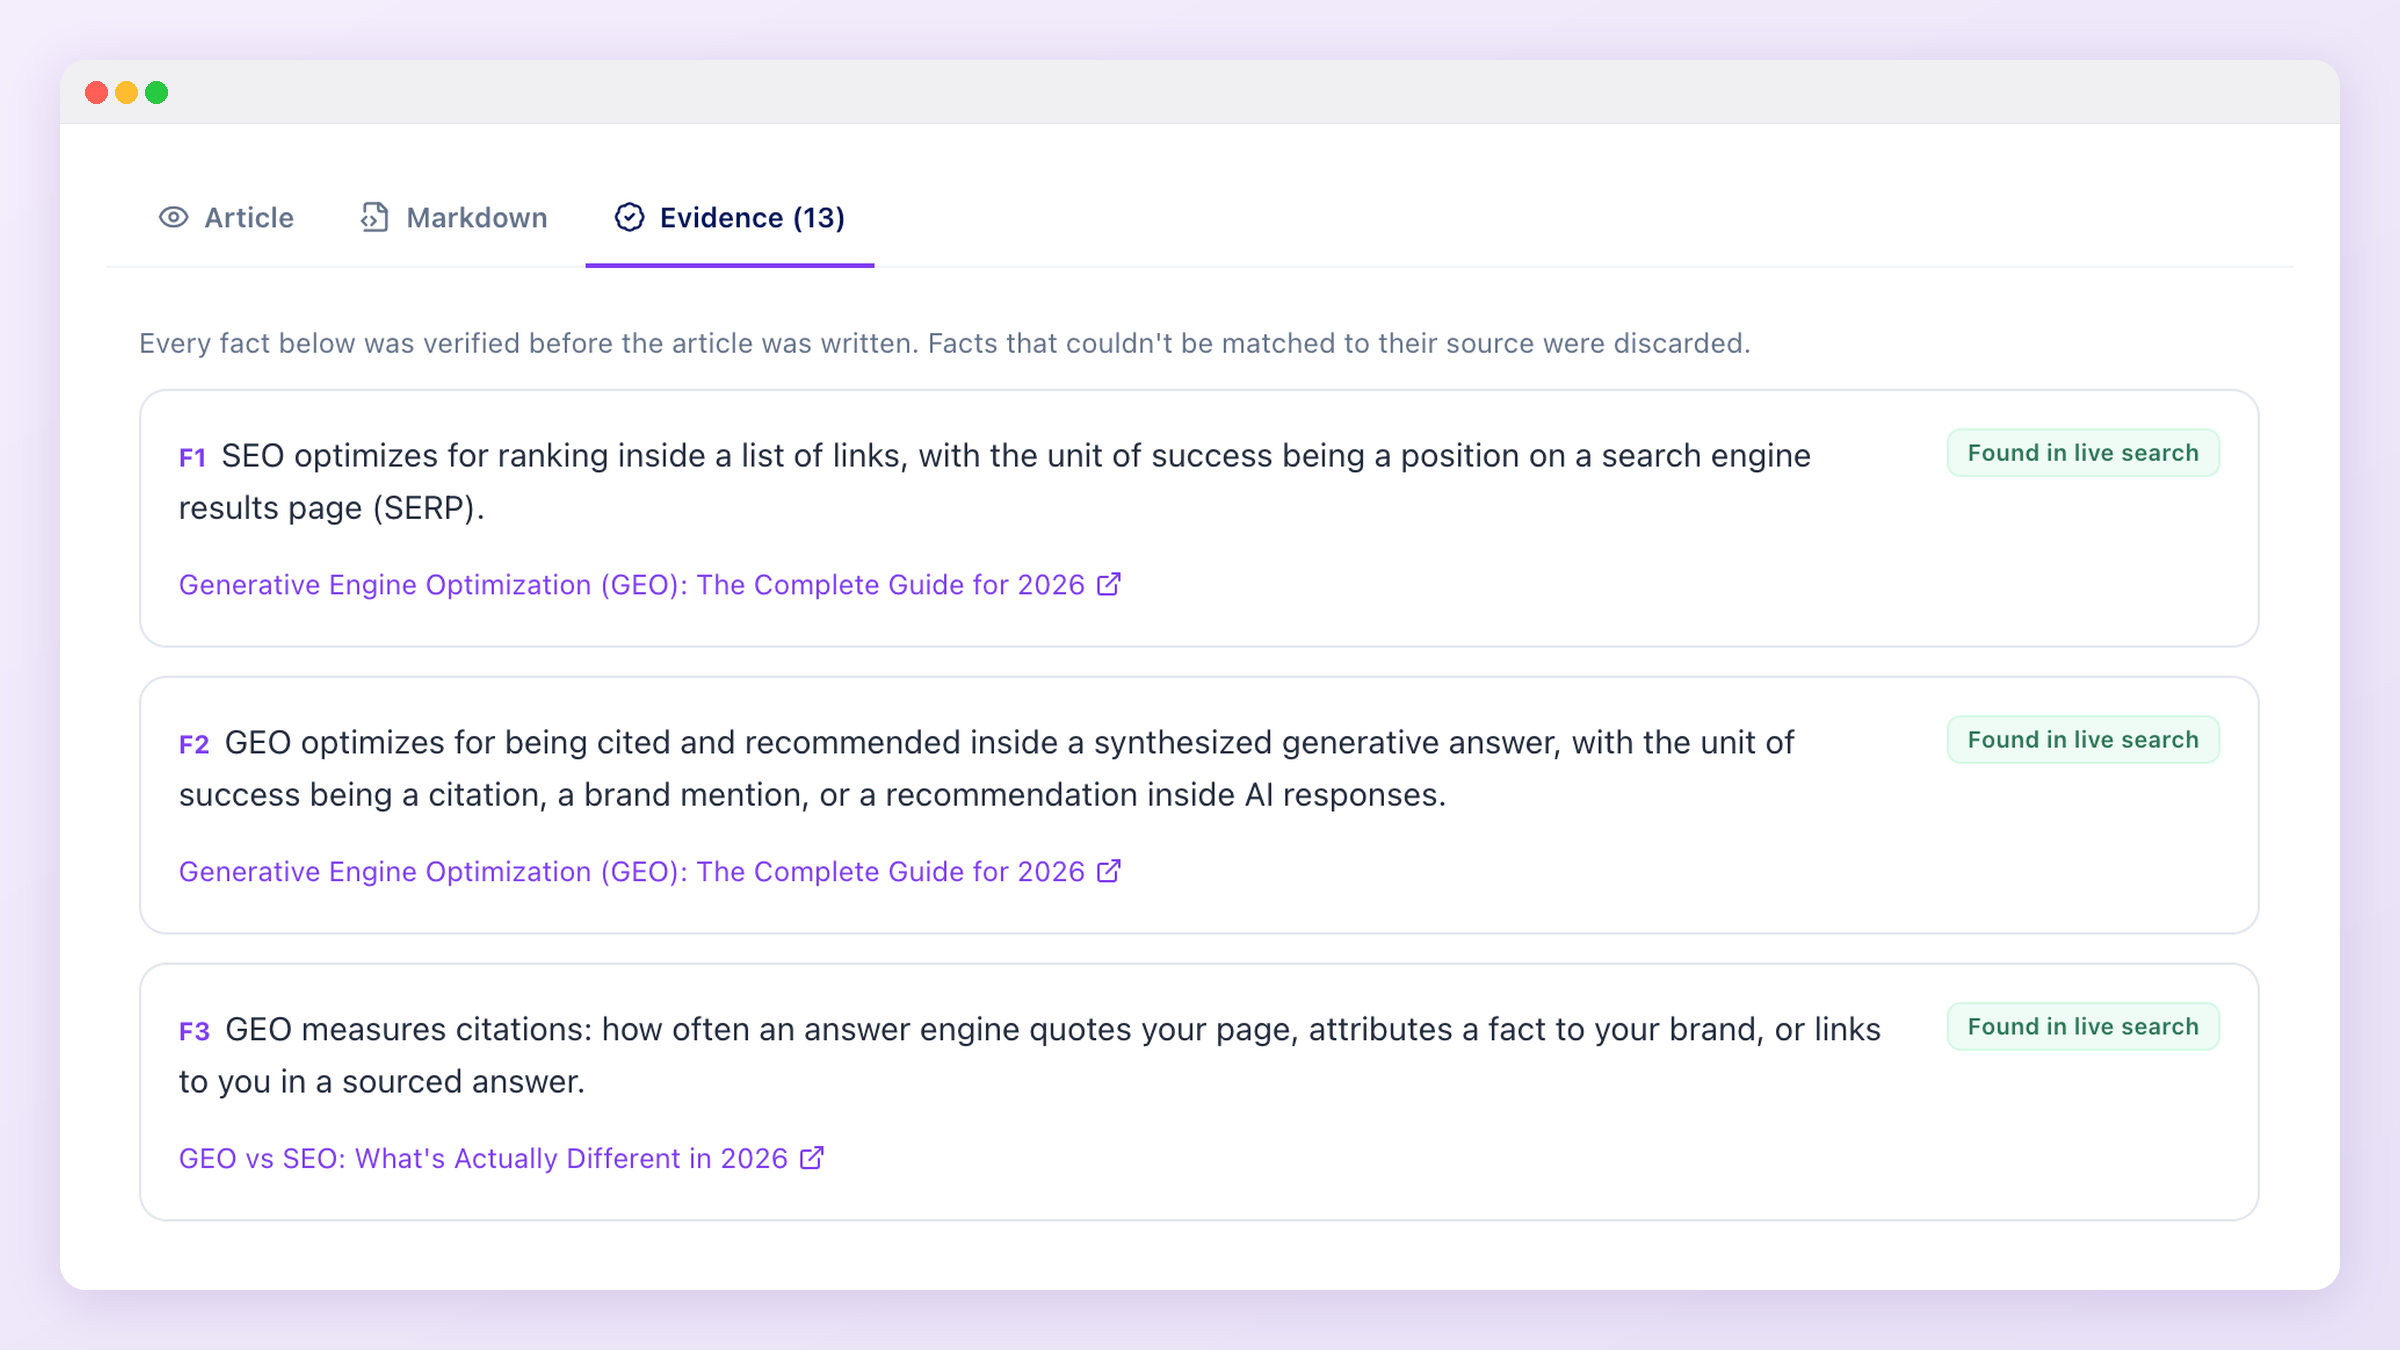This screenshot has width=2400, height=1350.
Task: Click the F1 fact label
Action: click(193, 458)
